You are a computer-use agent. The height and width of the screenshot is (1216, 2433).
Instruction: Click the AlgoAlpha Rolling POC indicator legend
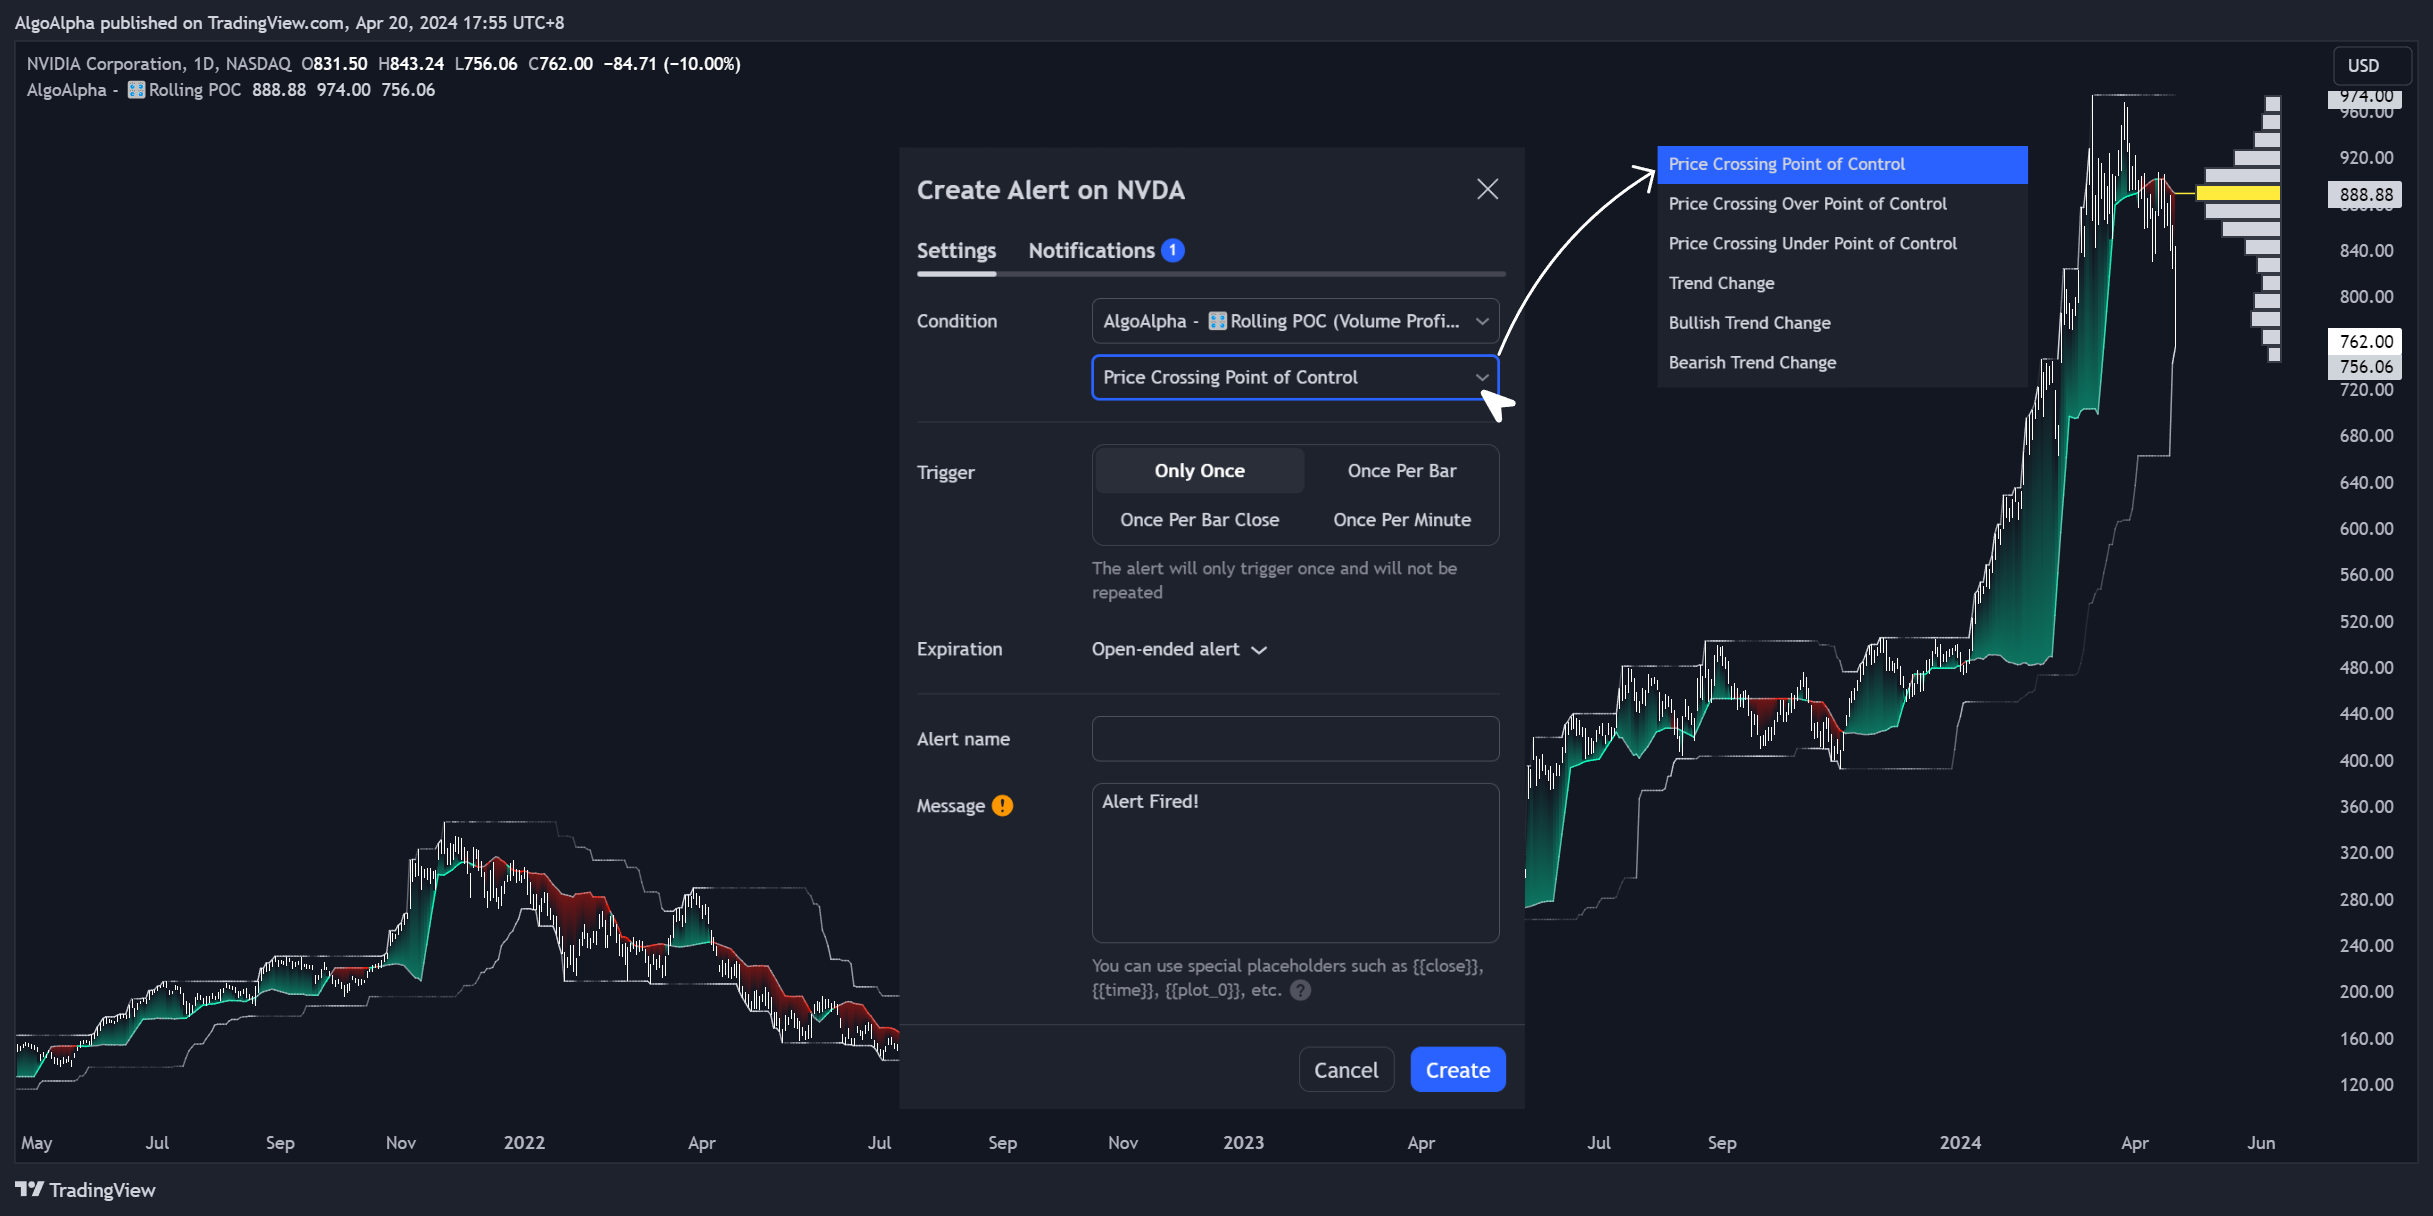134,90
